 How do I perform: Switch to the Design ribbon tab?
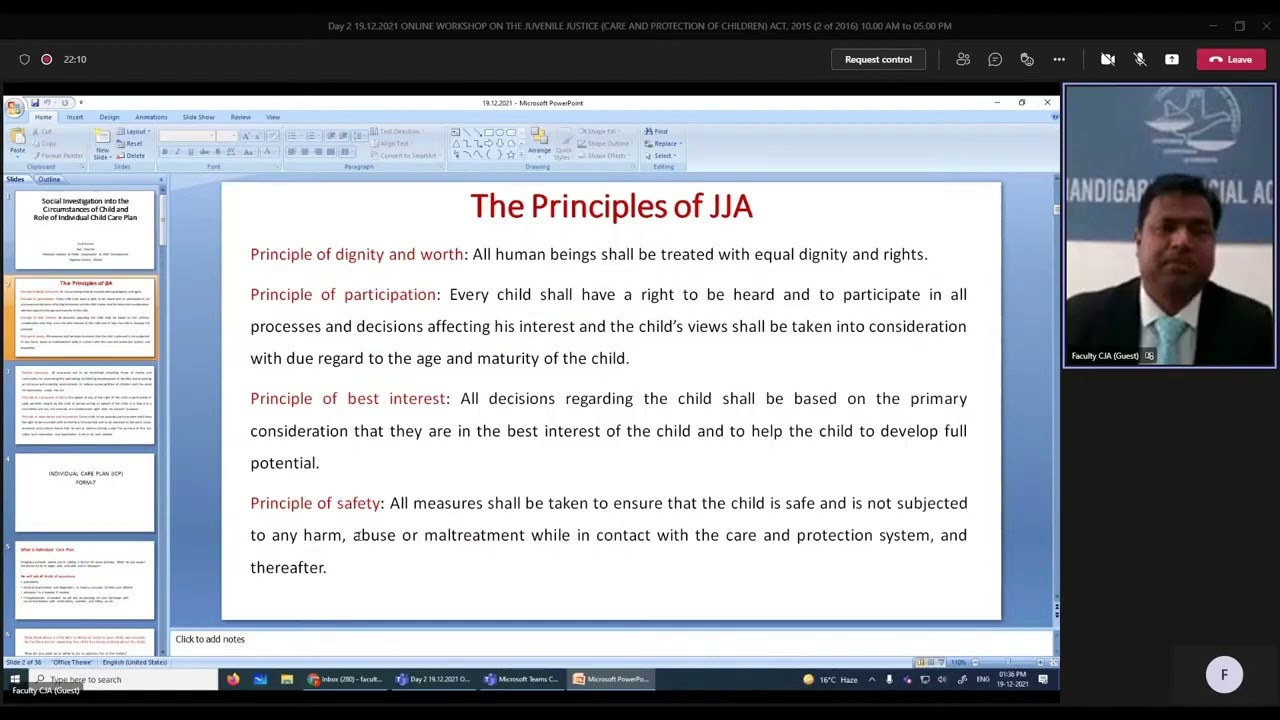[x=109, y=117]
